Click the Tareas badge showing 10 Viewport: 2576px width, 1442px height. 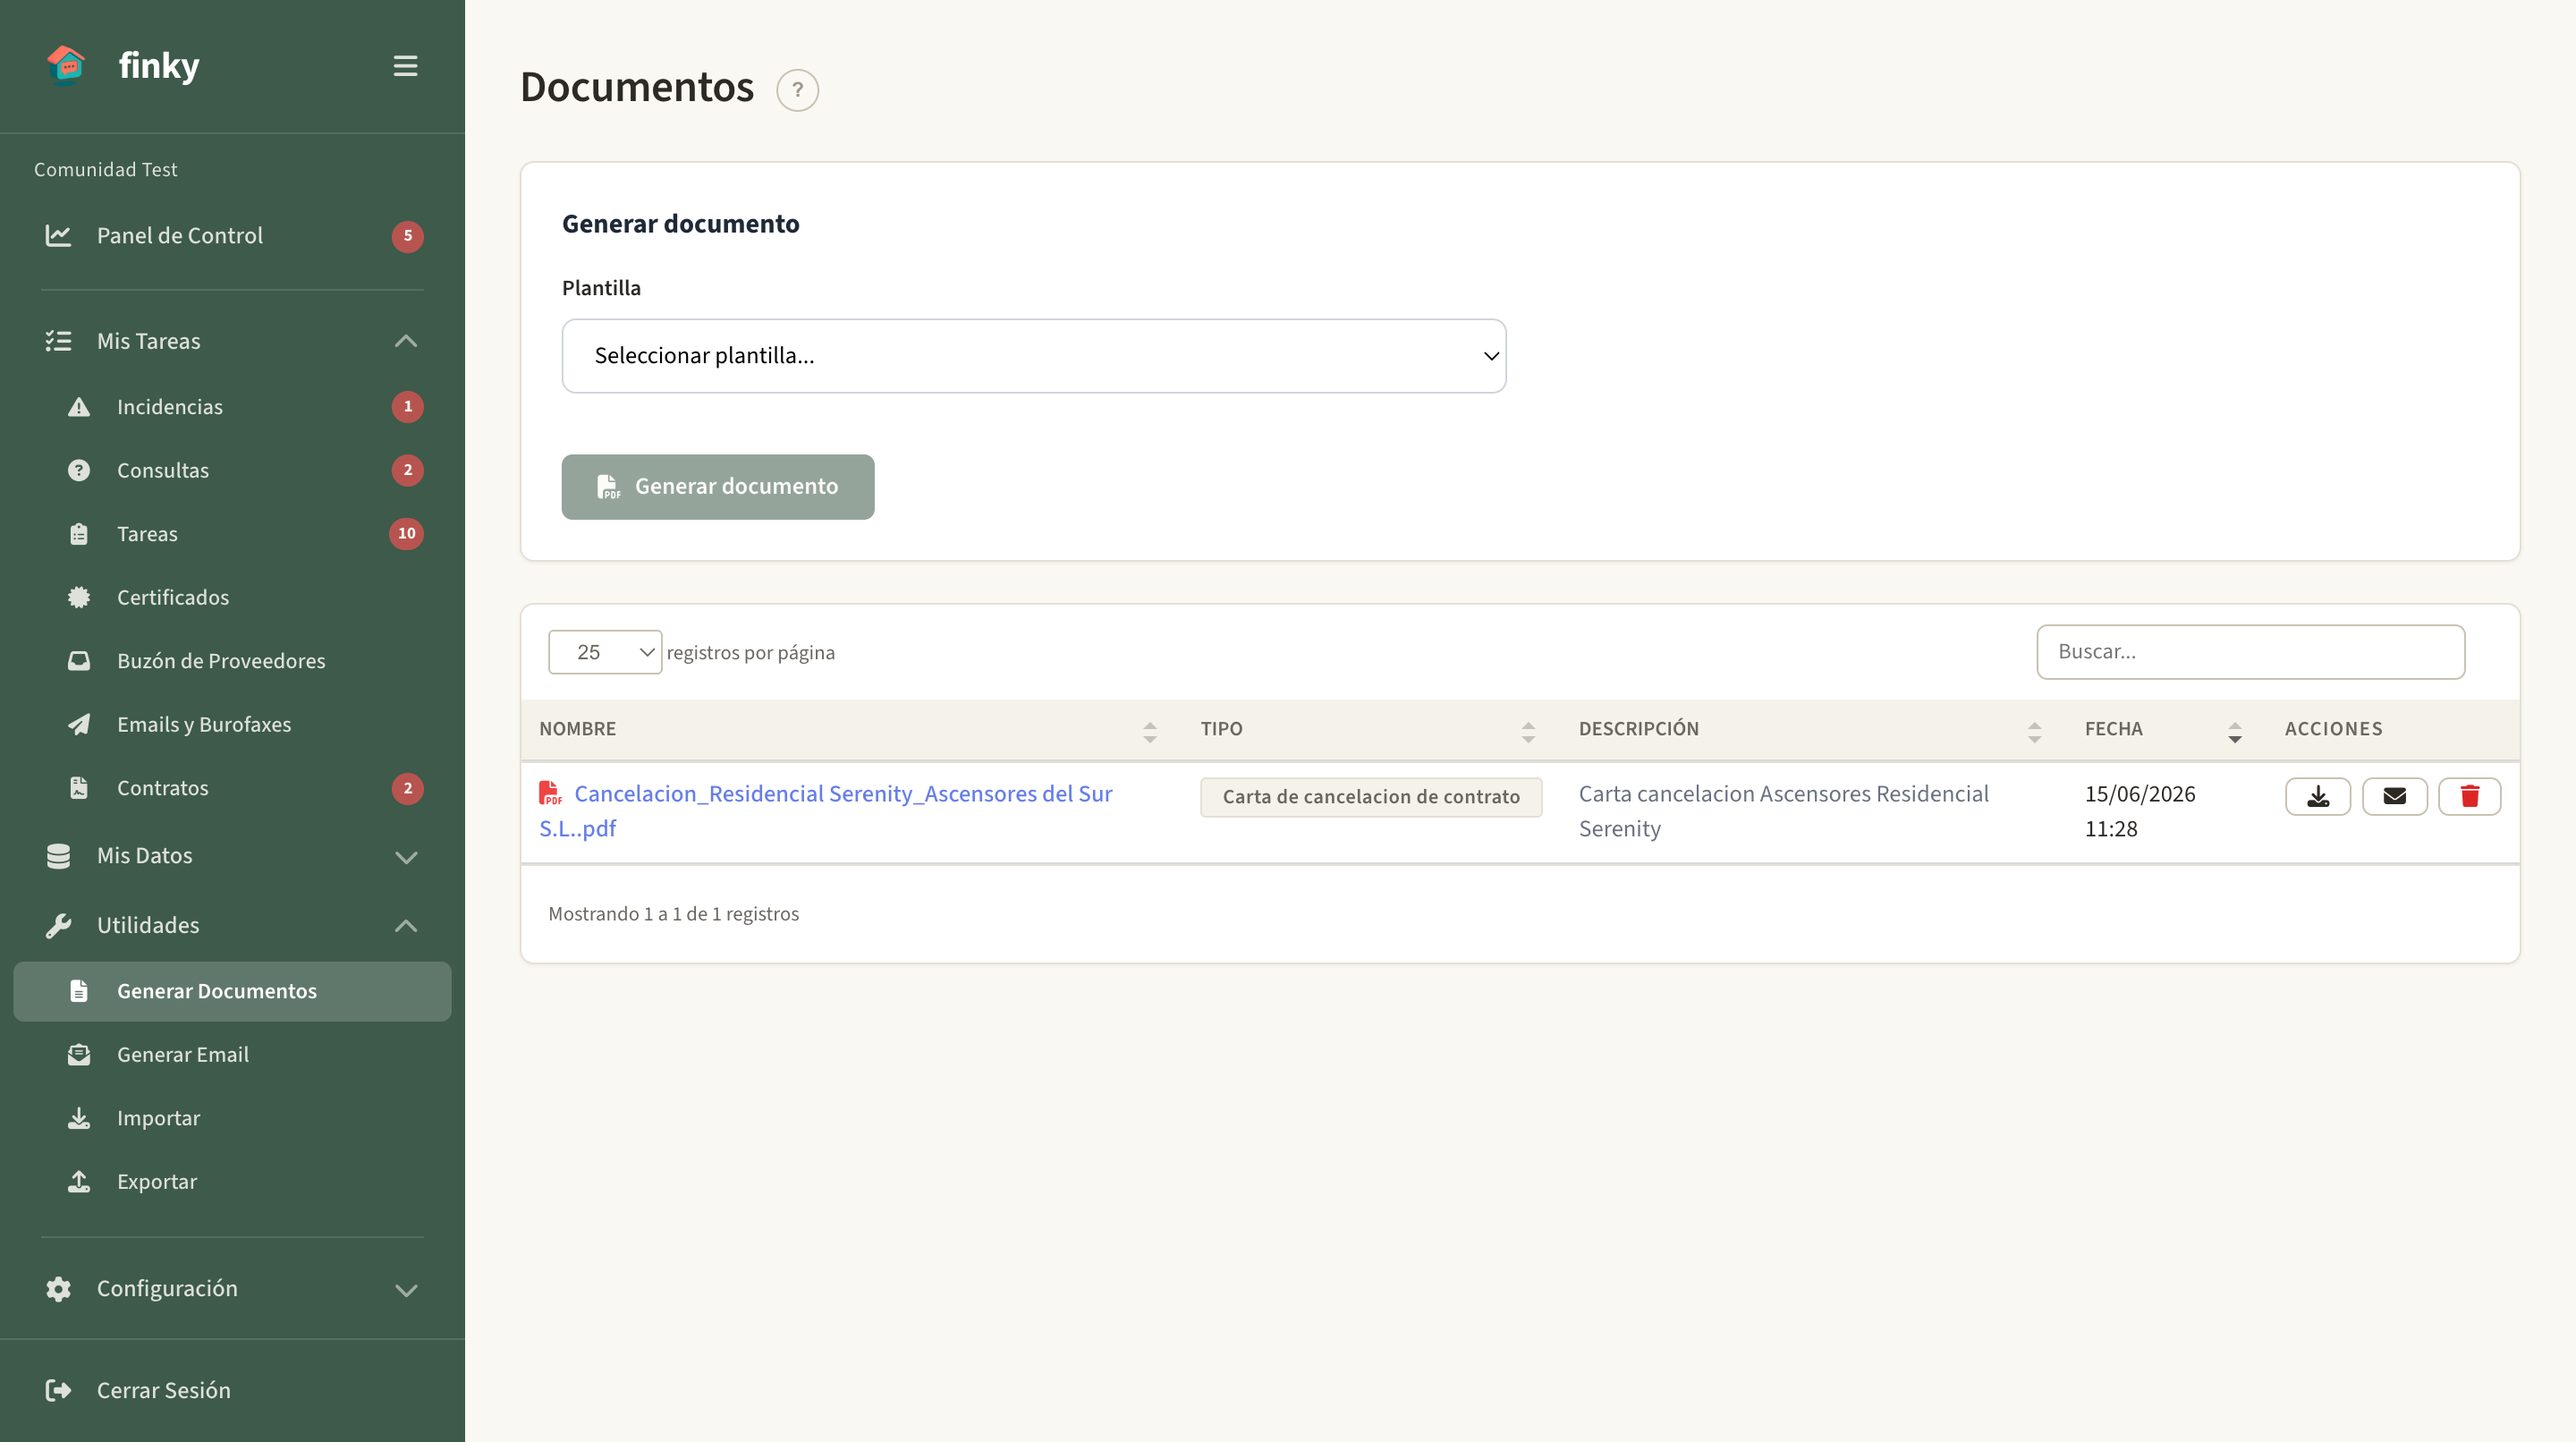tap(406, 534)
